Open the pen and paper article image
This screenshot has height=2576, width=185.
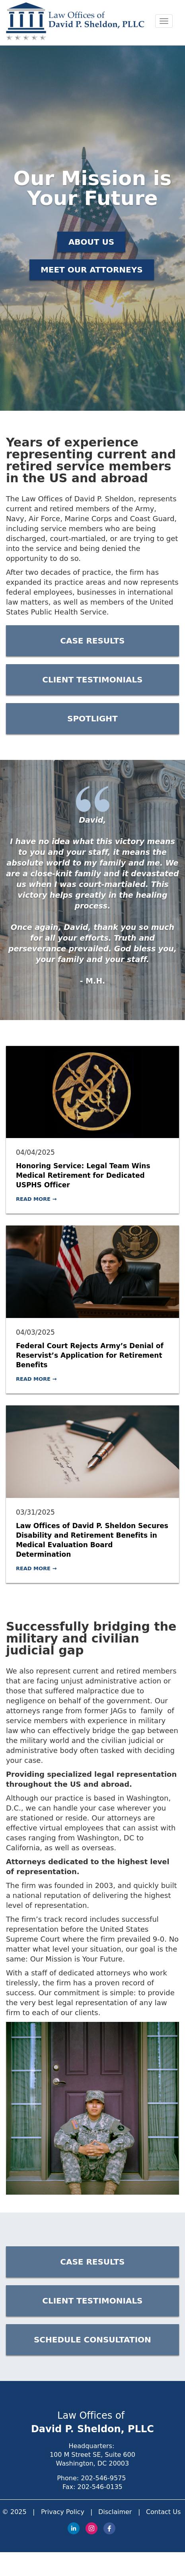click(x=92, y=1452)
